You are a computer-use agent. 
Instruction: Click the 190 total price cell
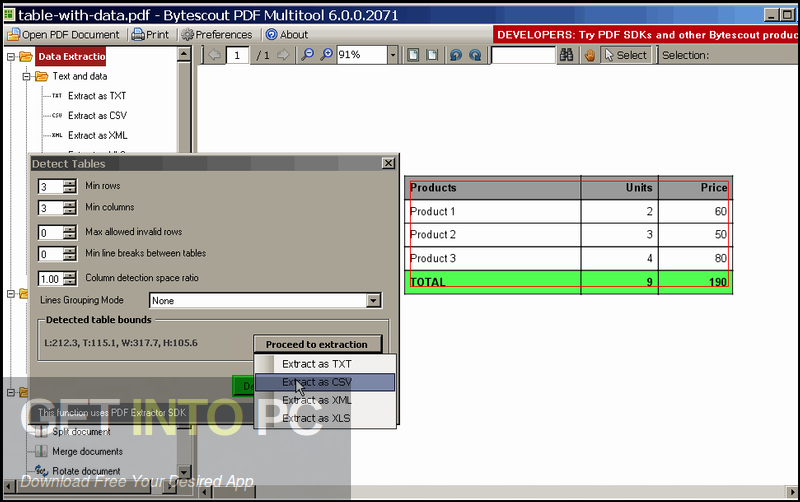pyautogui.click(x=695, y=282)
